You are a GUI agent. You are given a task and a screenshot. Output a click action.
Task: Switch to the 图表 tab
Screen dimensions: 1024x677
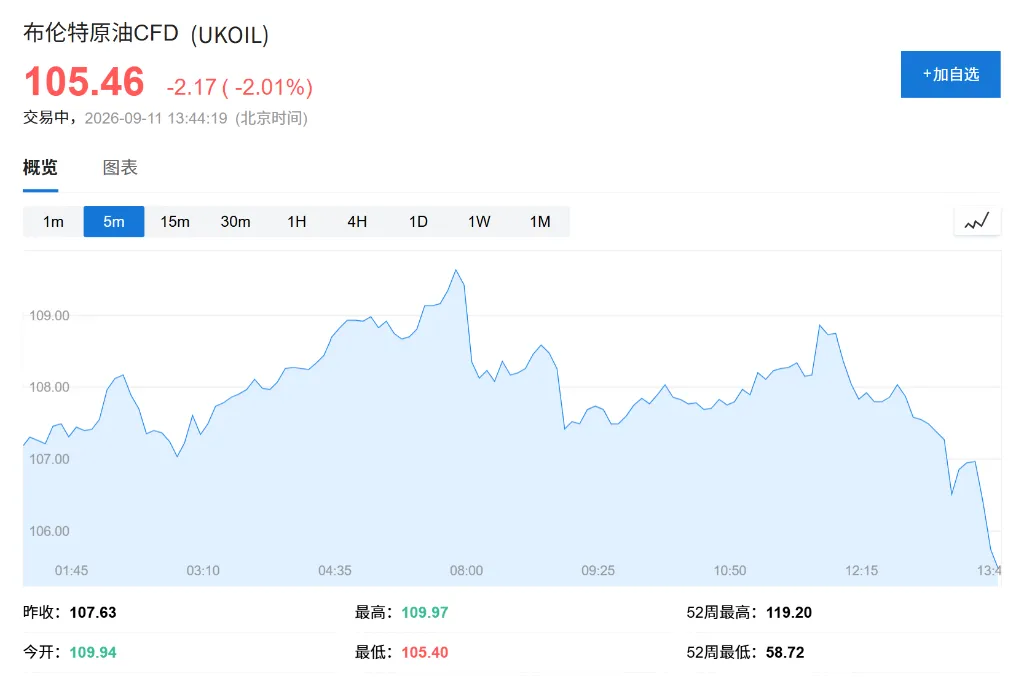pos(120,168)
